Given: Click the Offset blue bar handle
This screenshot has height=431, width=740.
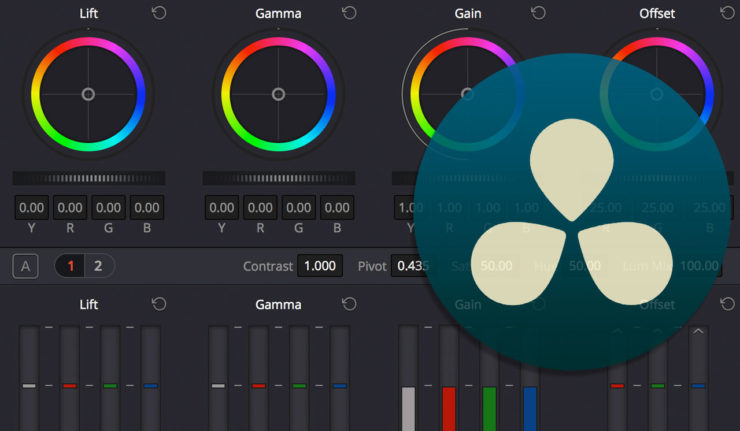Looking at the screenshot, I should [x=698, y=386].
